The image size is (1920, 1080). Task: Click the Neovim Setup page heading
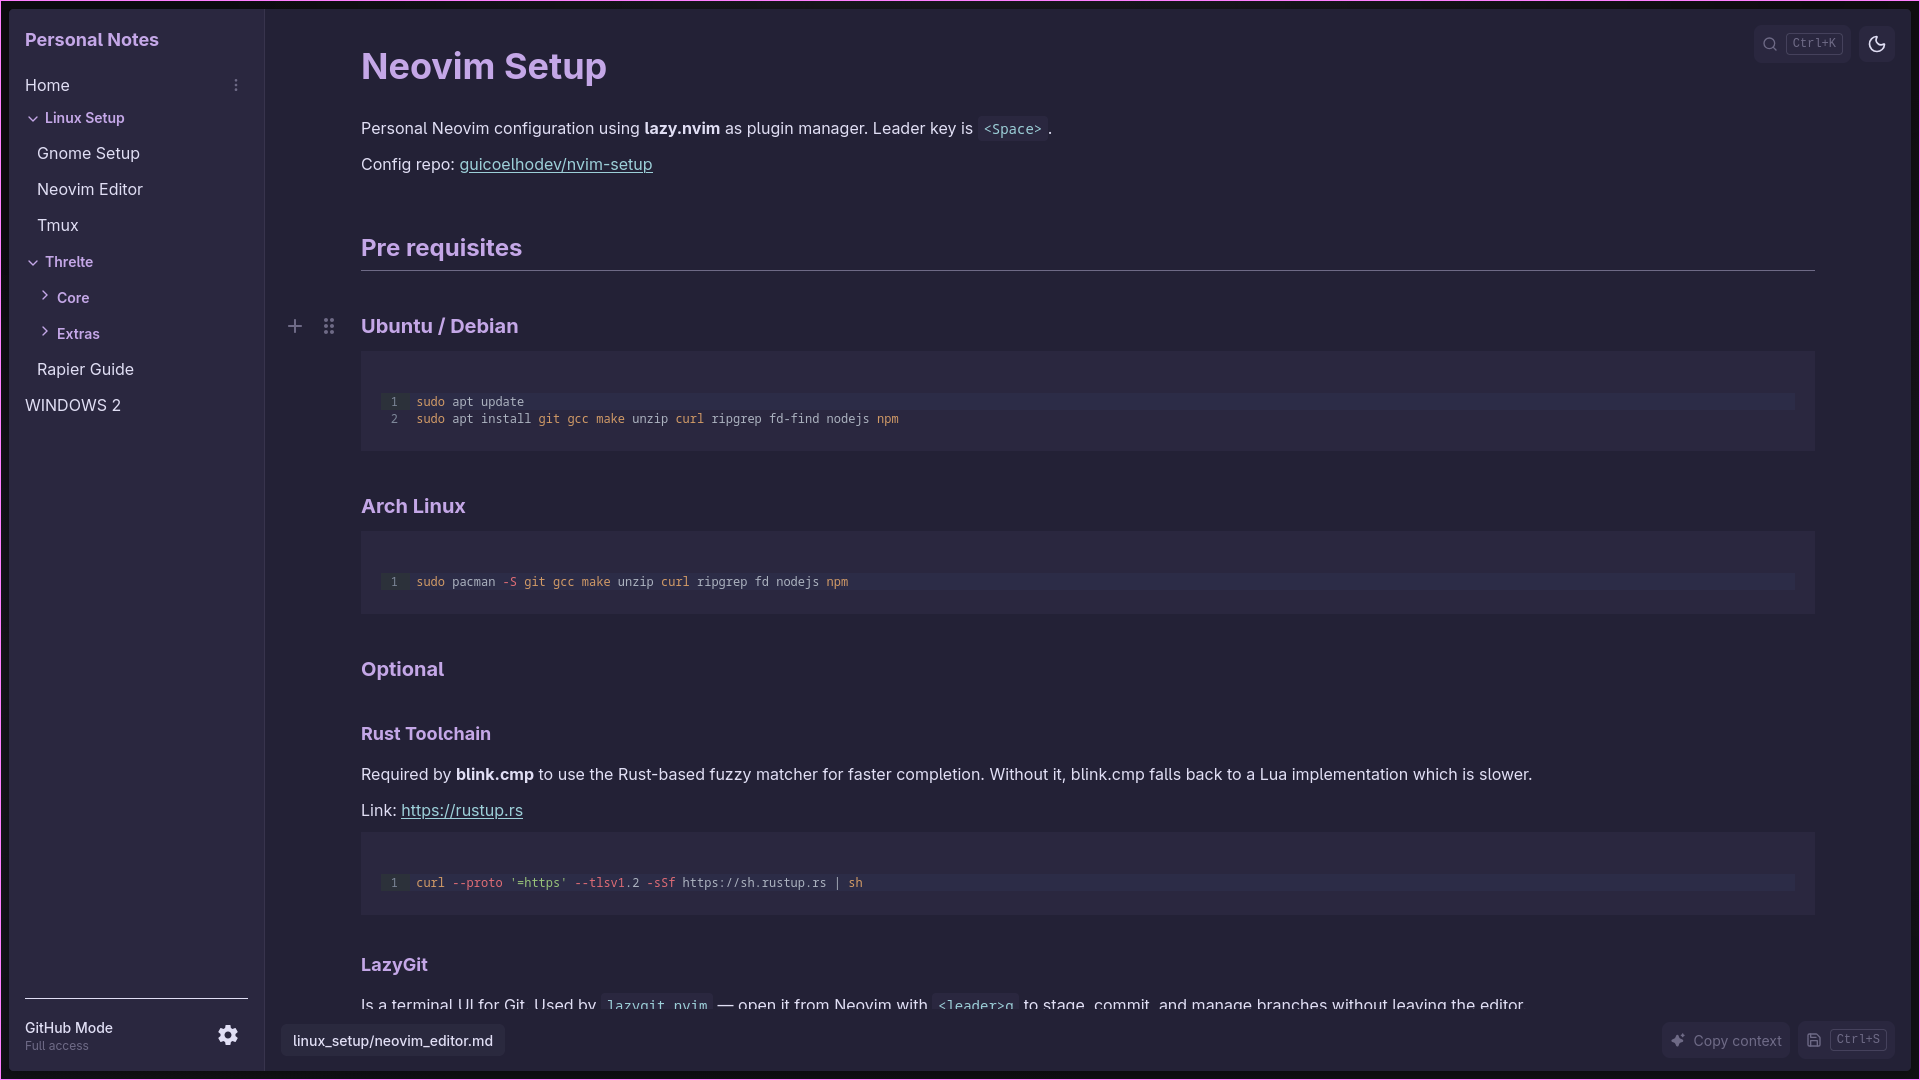pos(484,67)
